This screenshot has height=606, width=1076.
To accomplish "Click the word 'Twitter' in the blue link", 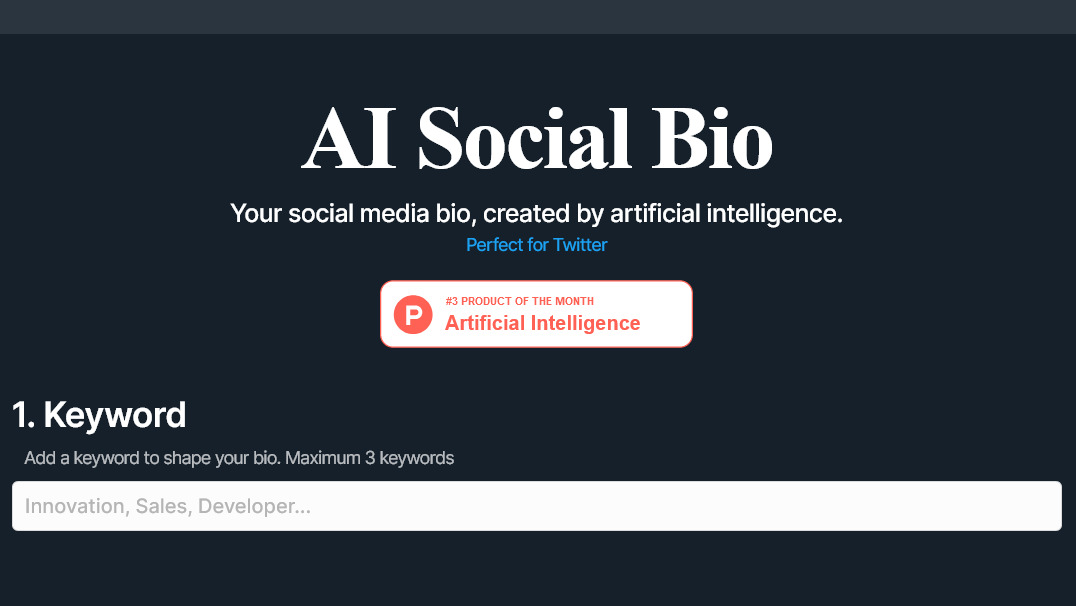I will click(x=580, y=245).
